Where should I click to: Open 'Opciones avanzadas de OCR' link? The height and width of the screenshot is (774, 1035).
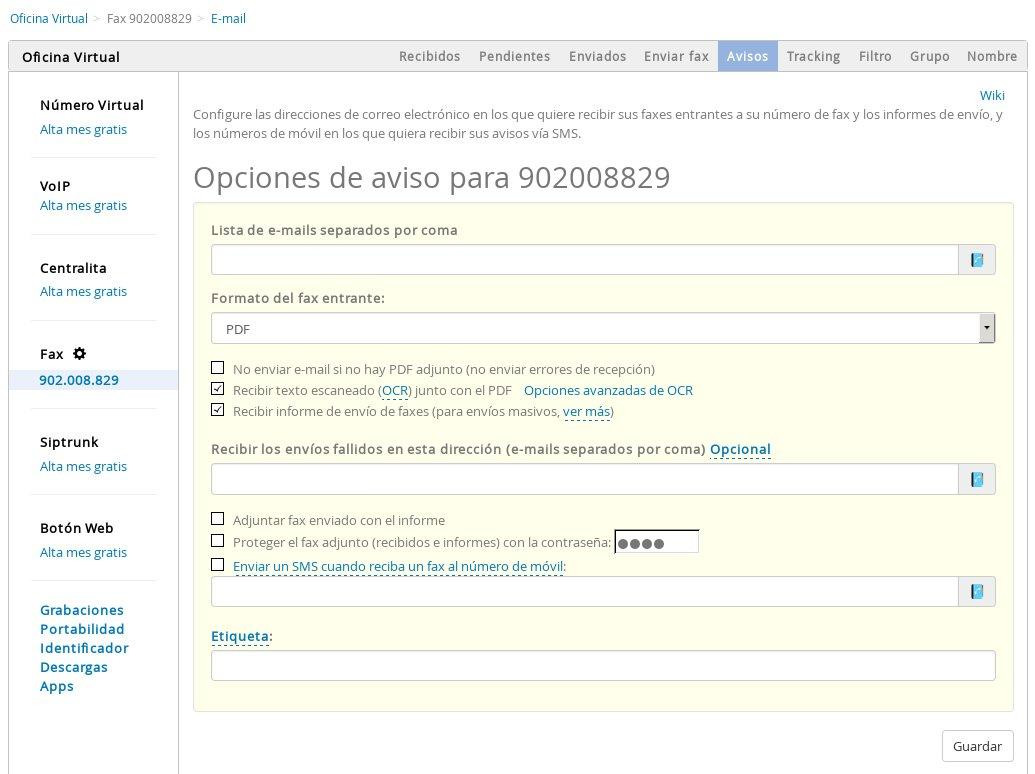point(608,390)
